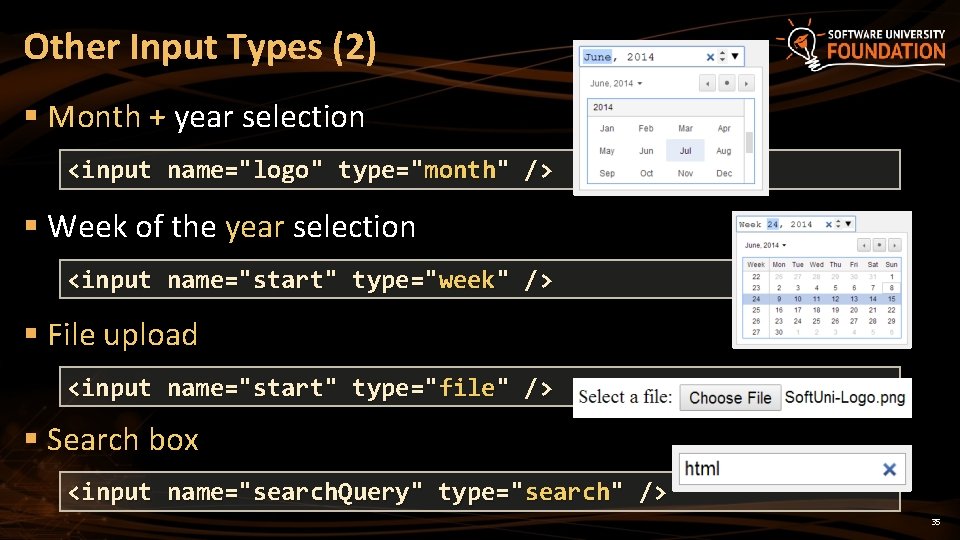Click the 'Week' column header in calendar
960x540 pixels.
pos(756,264)
